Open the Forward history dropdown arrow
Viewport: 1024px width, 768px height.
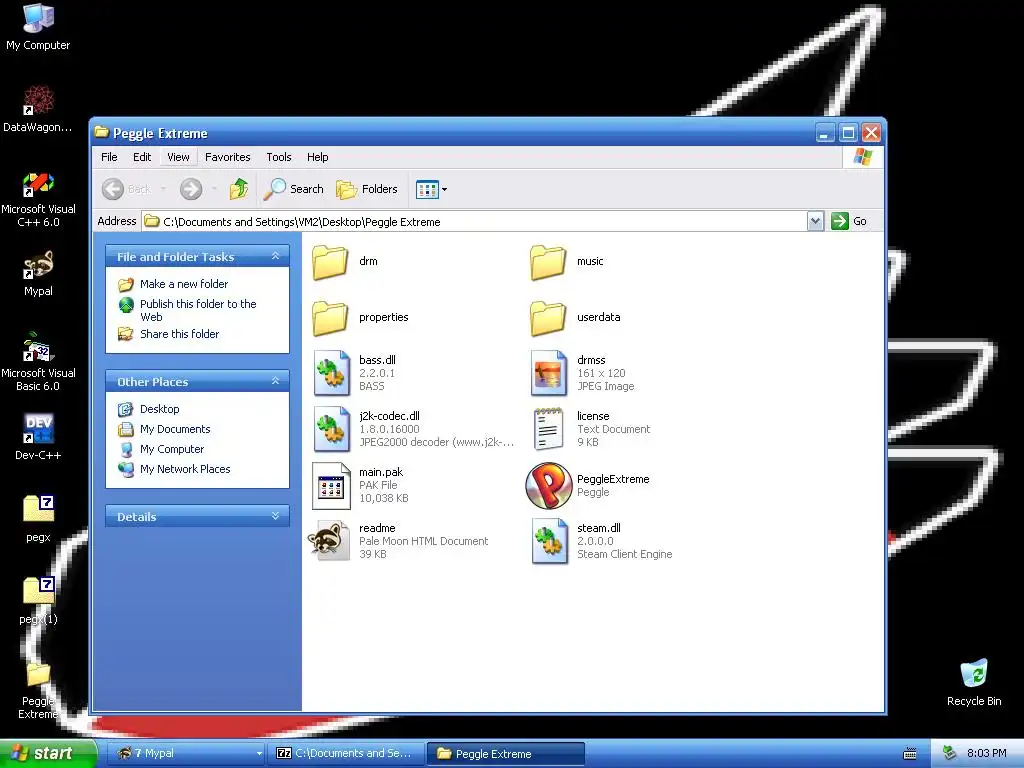click(214, 189)
